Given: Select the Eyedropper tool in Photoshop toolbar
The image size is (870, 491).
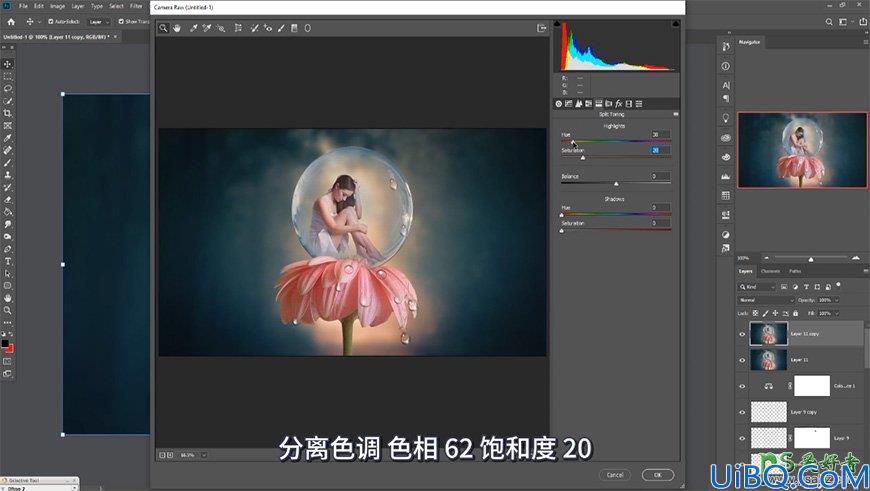Looking at the screenshot, I should [8, 138].
